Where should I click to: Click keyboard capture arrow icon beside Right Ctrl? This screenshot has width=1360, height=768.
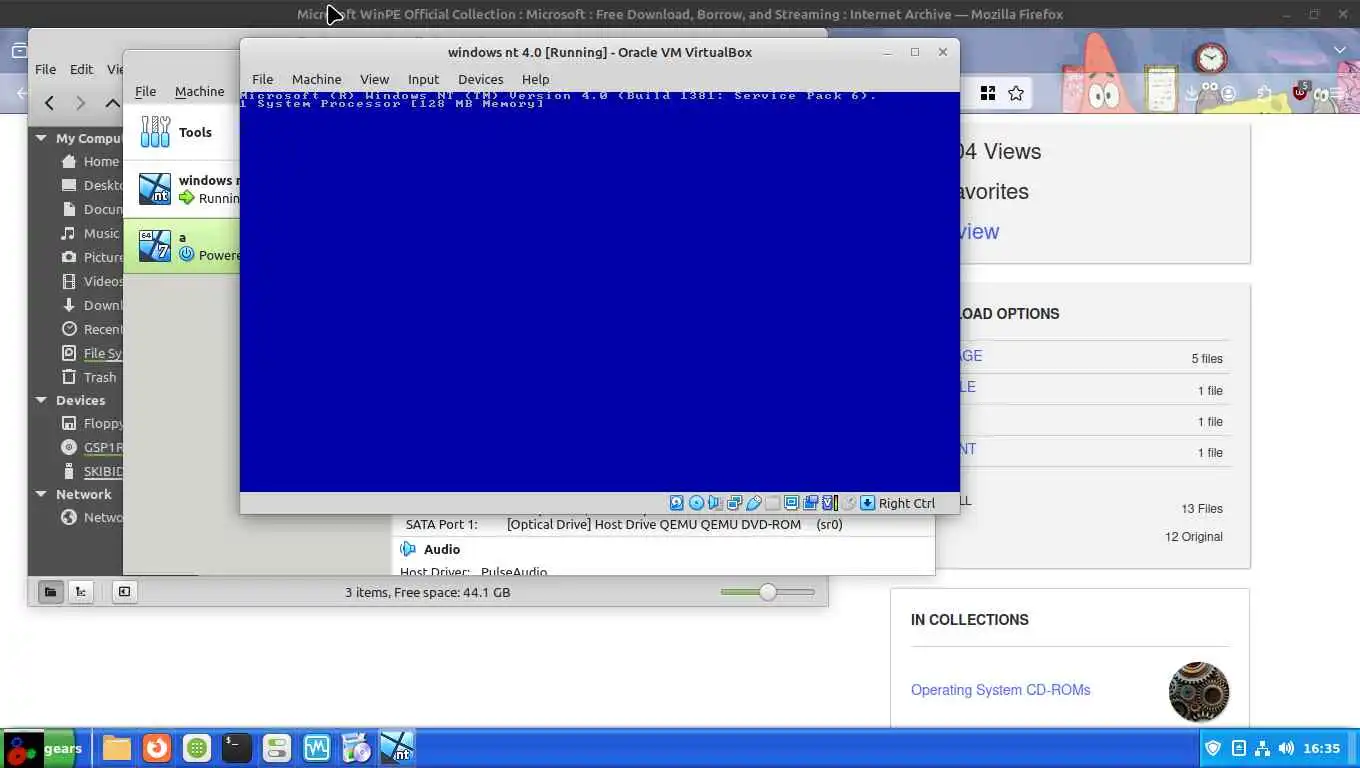(x=867, y=503)
